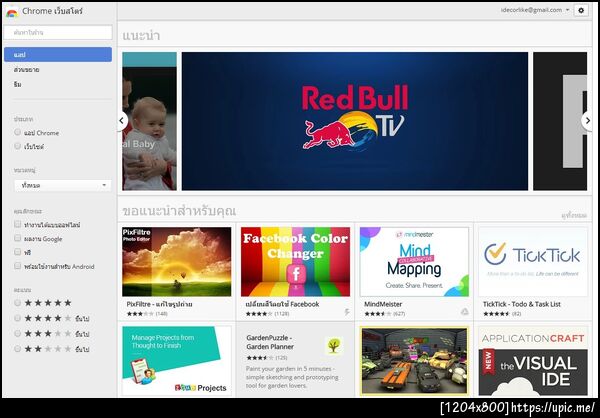Screen dimensions: 600x418
Task: Click the Google Drive icon on MindMeister card
Action: [x=465, y=312]
